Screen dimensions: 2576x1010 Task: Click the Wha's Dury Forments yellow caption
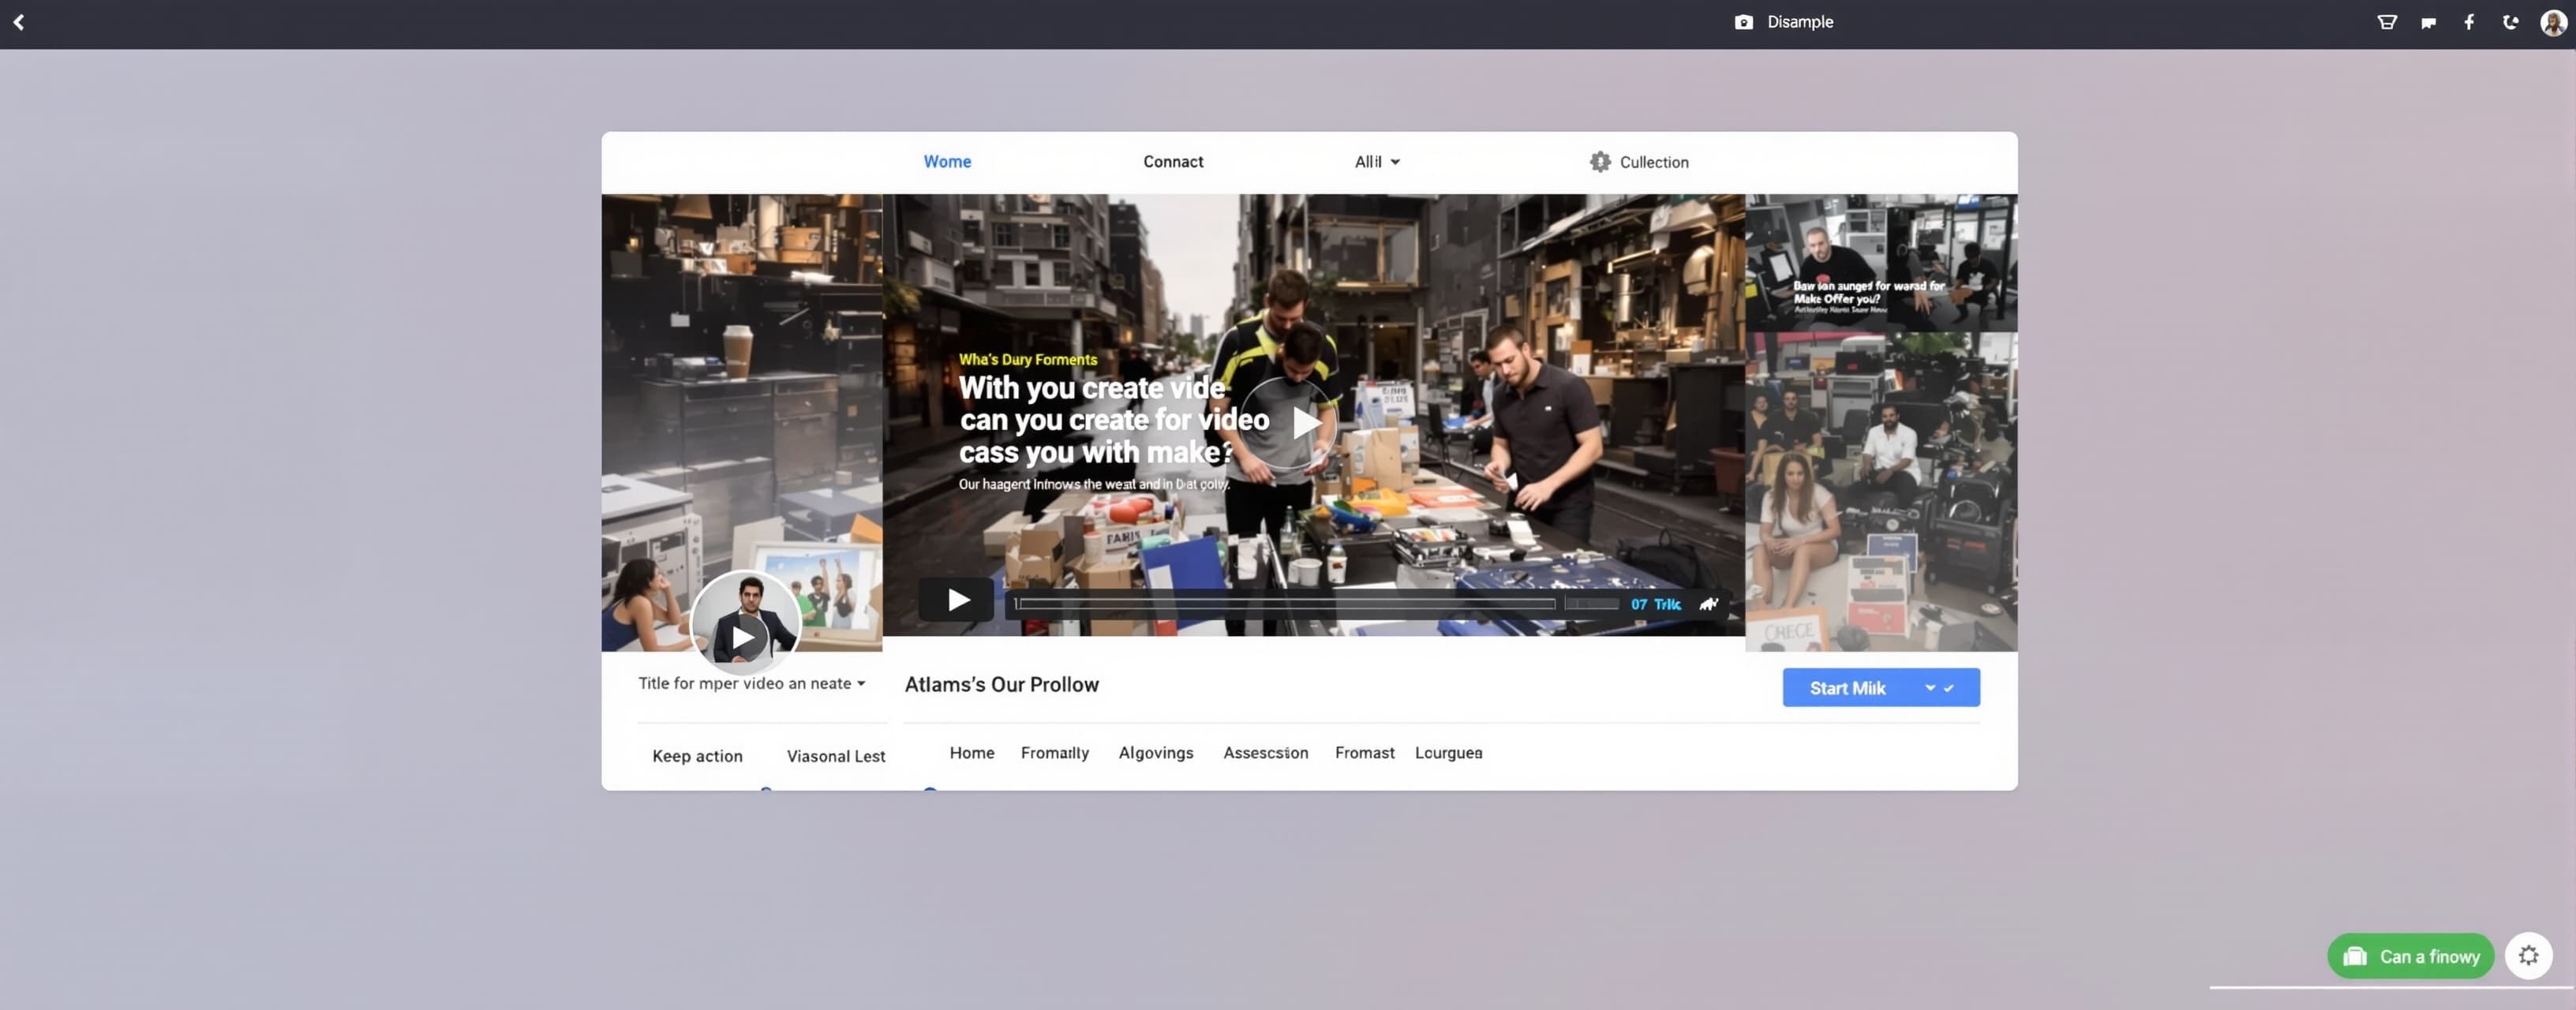point(1027,360)
